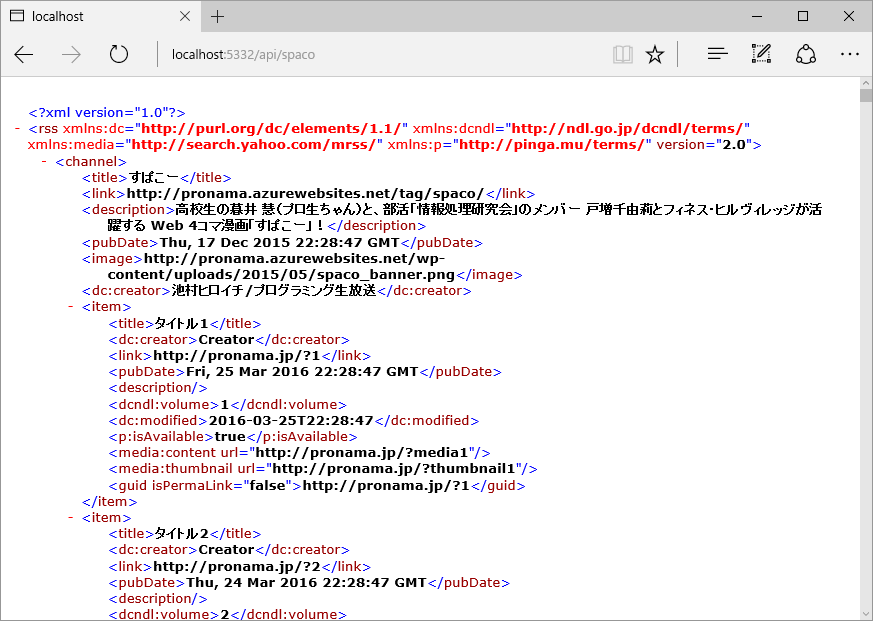The height and width of the screenshot is (621, 873).
Task: Add page to favorites star icon
Action: [x=655, y=54]
